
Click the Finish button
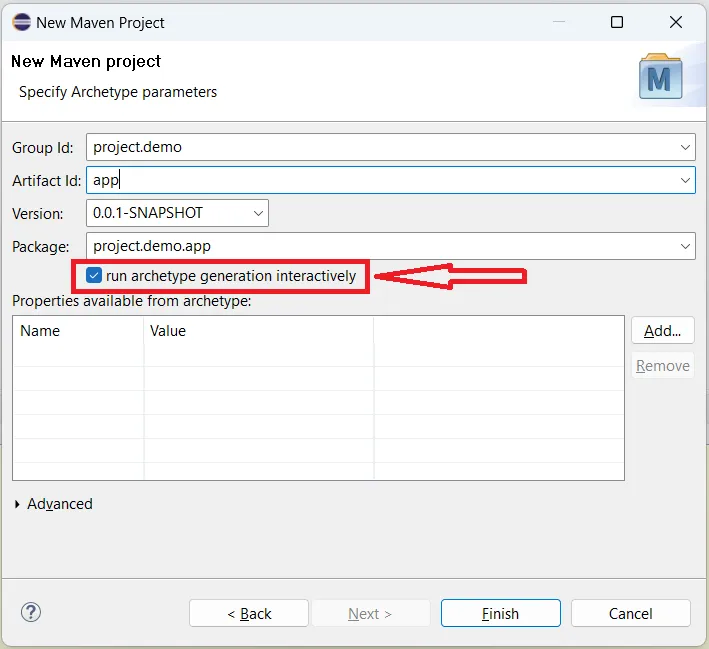[501, 613]
